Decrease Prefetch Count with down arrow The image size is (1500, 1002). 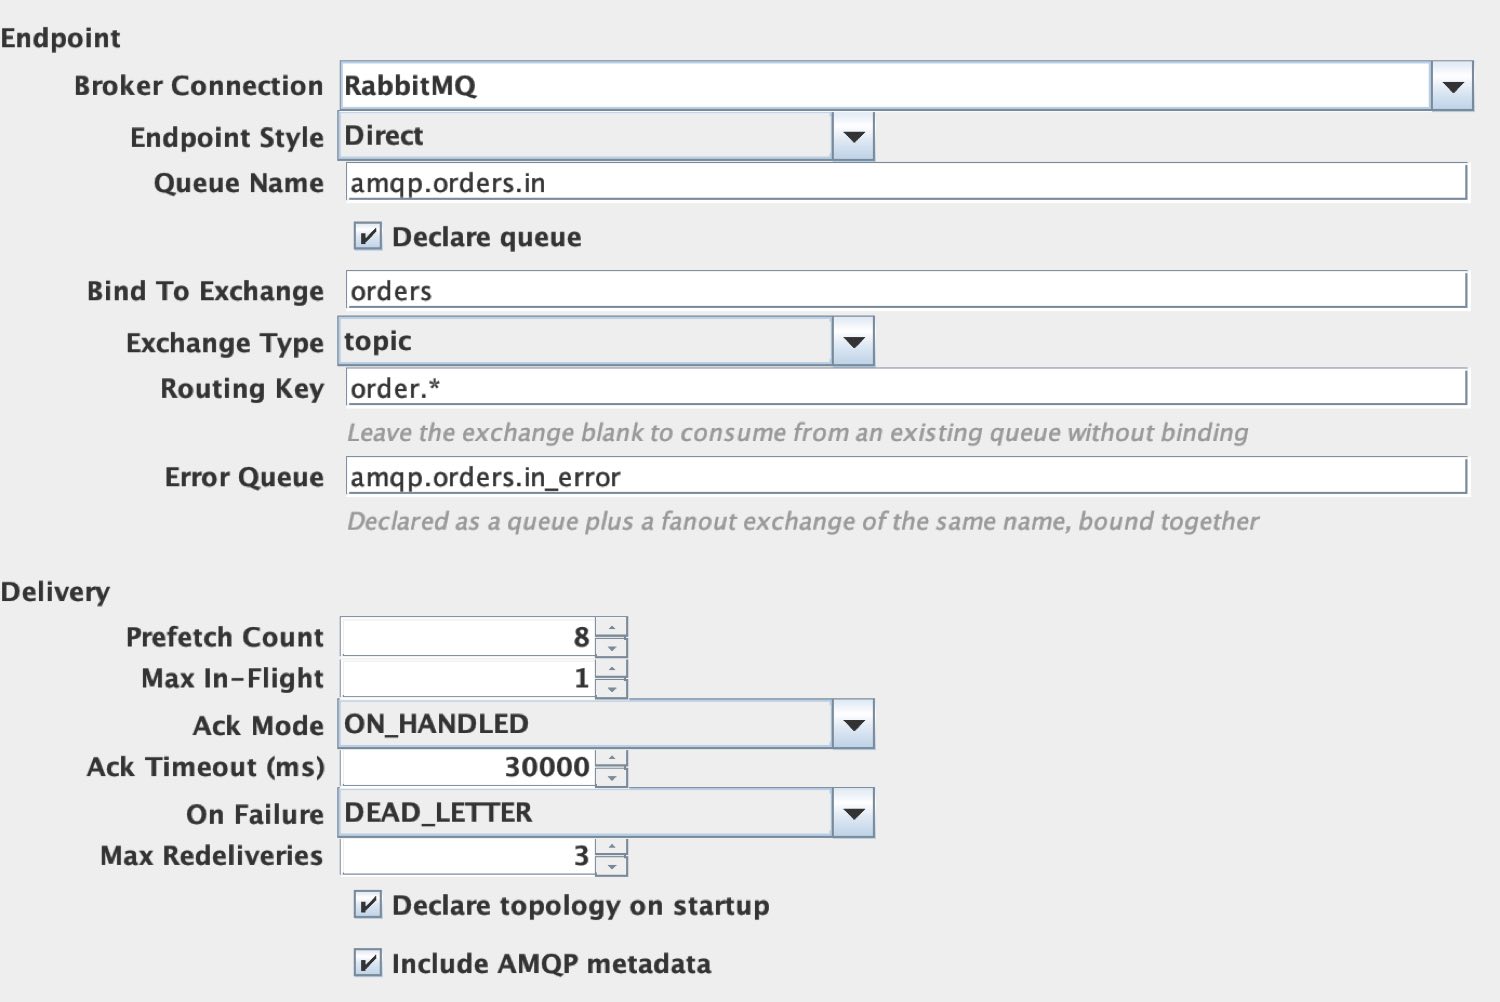pyautogui.click(x=611, y=647)
